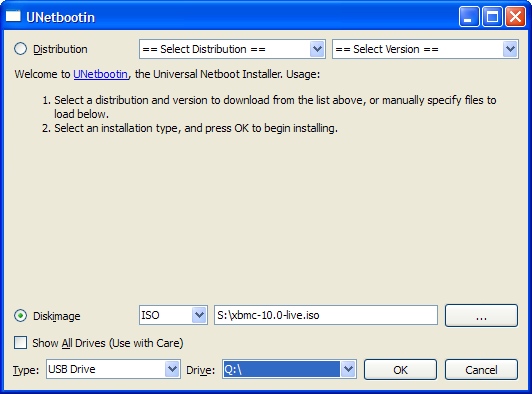Click the Cancel button

pyautogui.click(x=481, y=370)
